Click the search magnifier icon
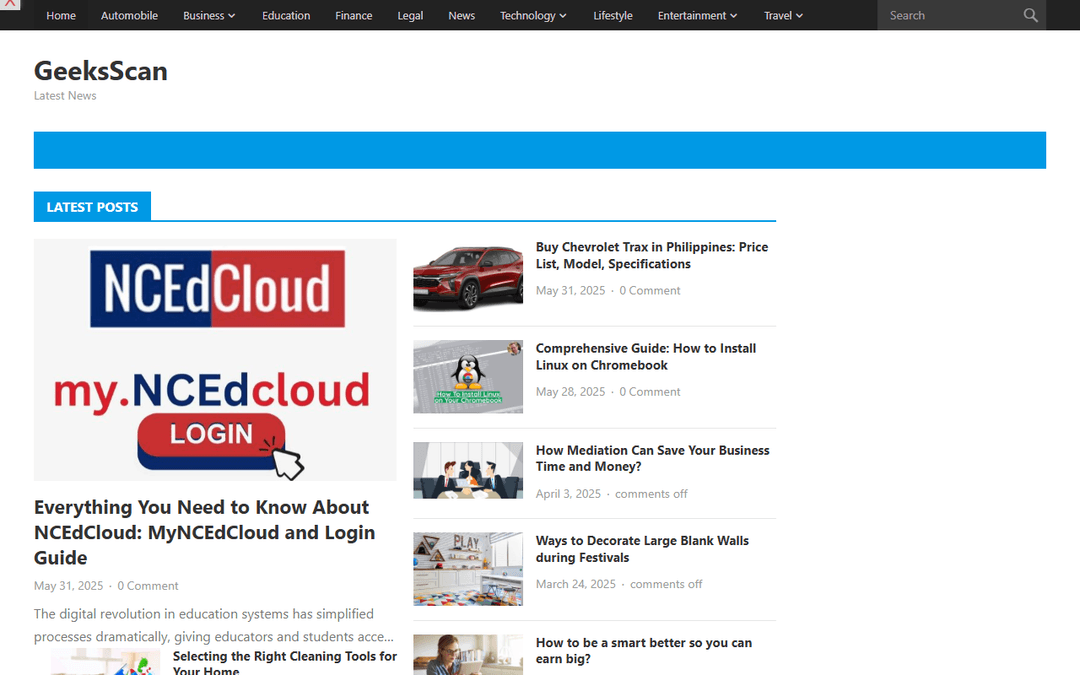The height and width of the screenshot is (675, 1080). (1030, 15)
